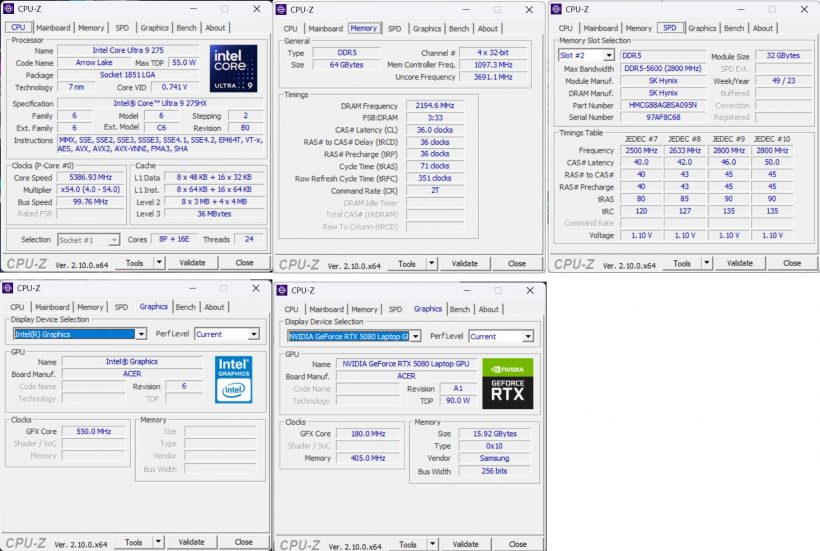Click Validate in the NVIDIA Graphics window

tap(465, 544)
